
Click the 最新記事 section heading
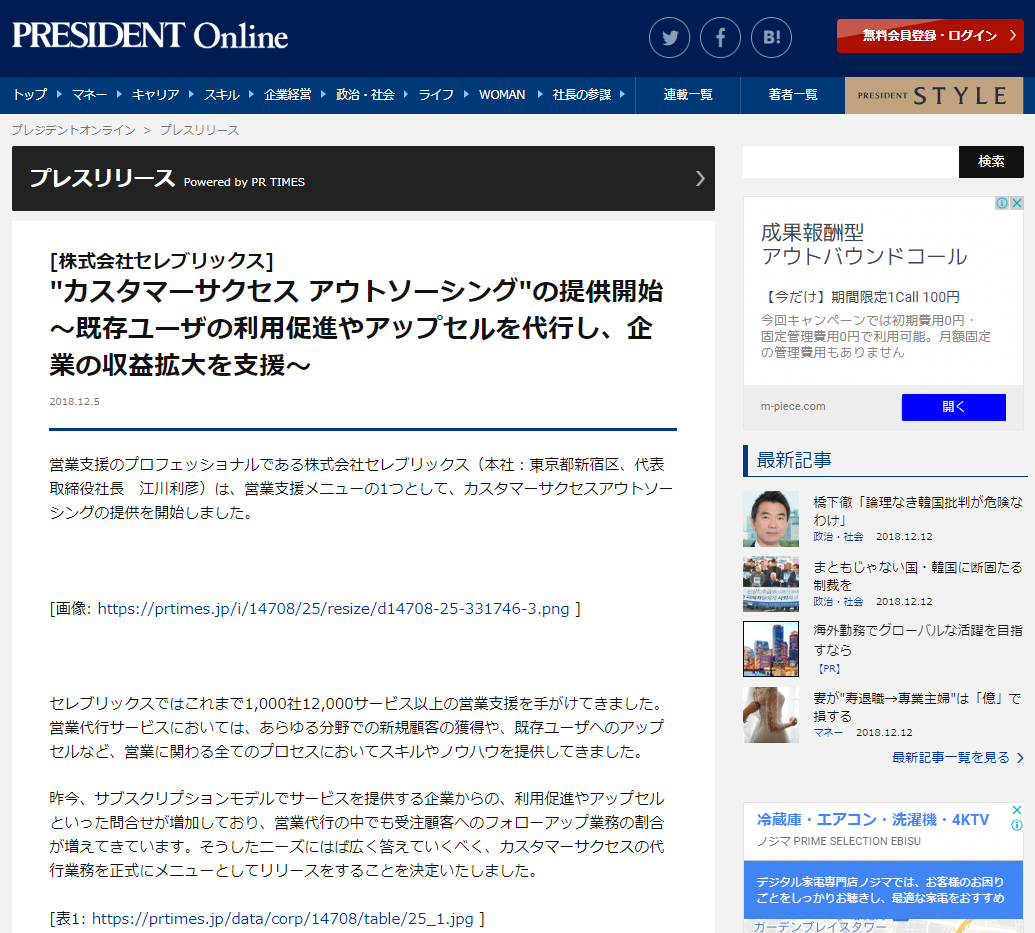click(x=793, y=460)
